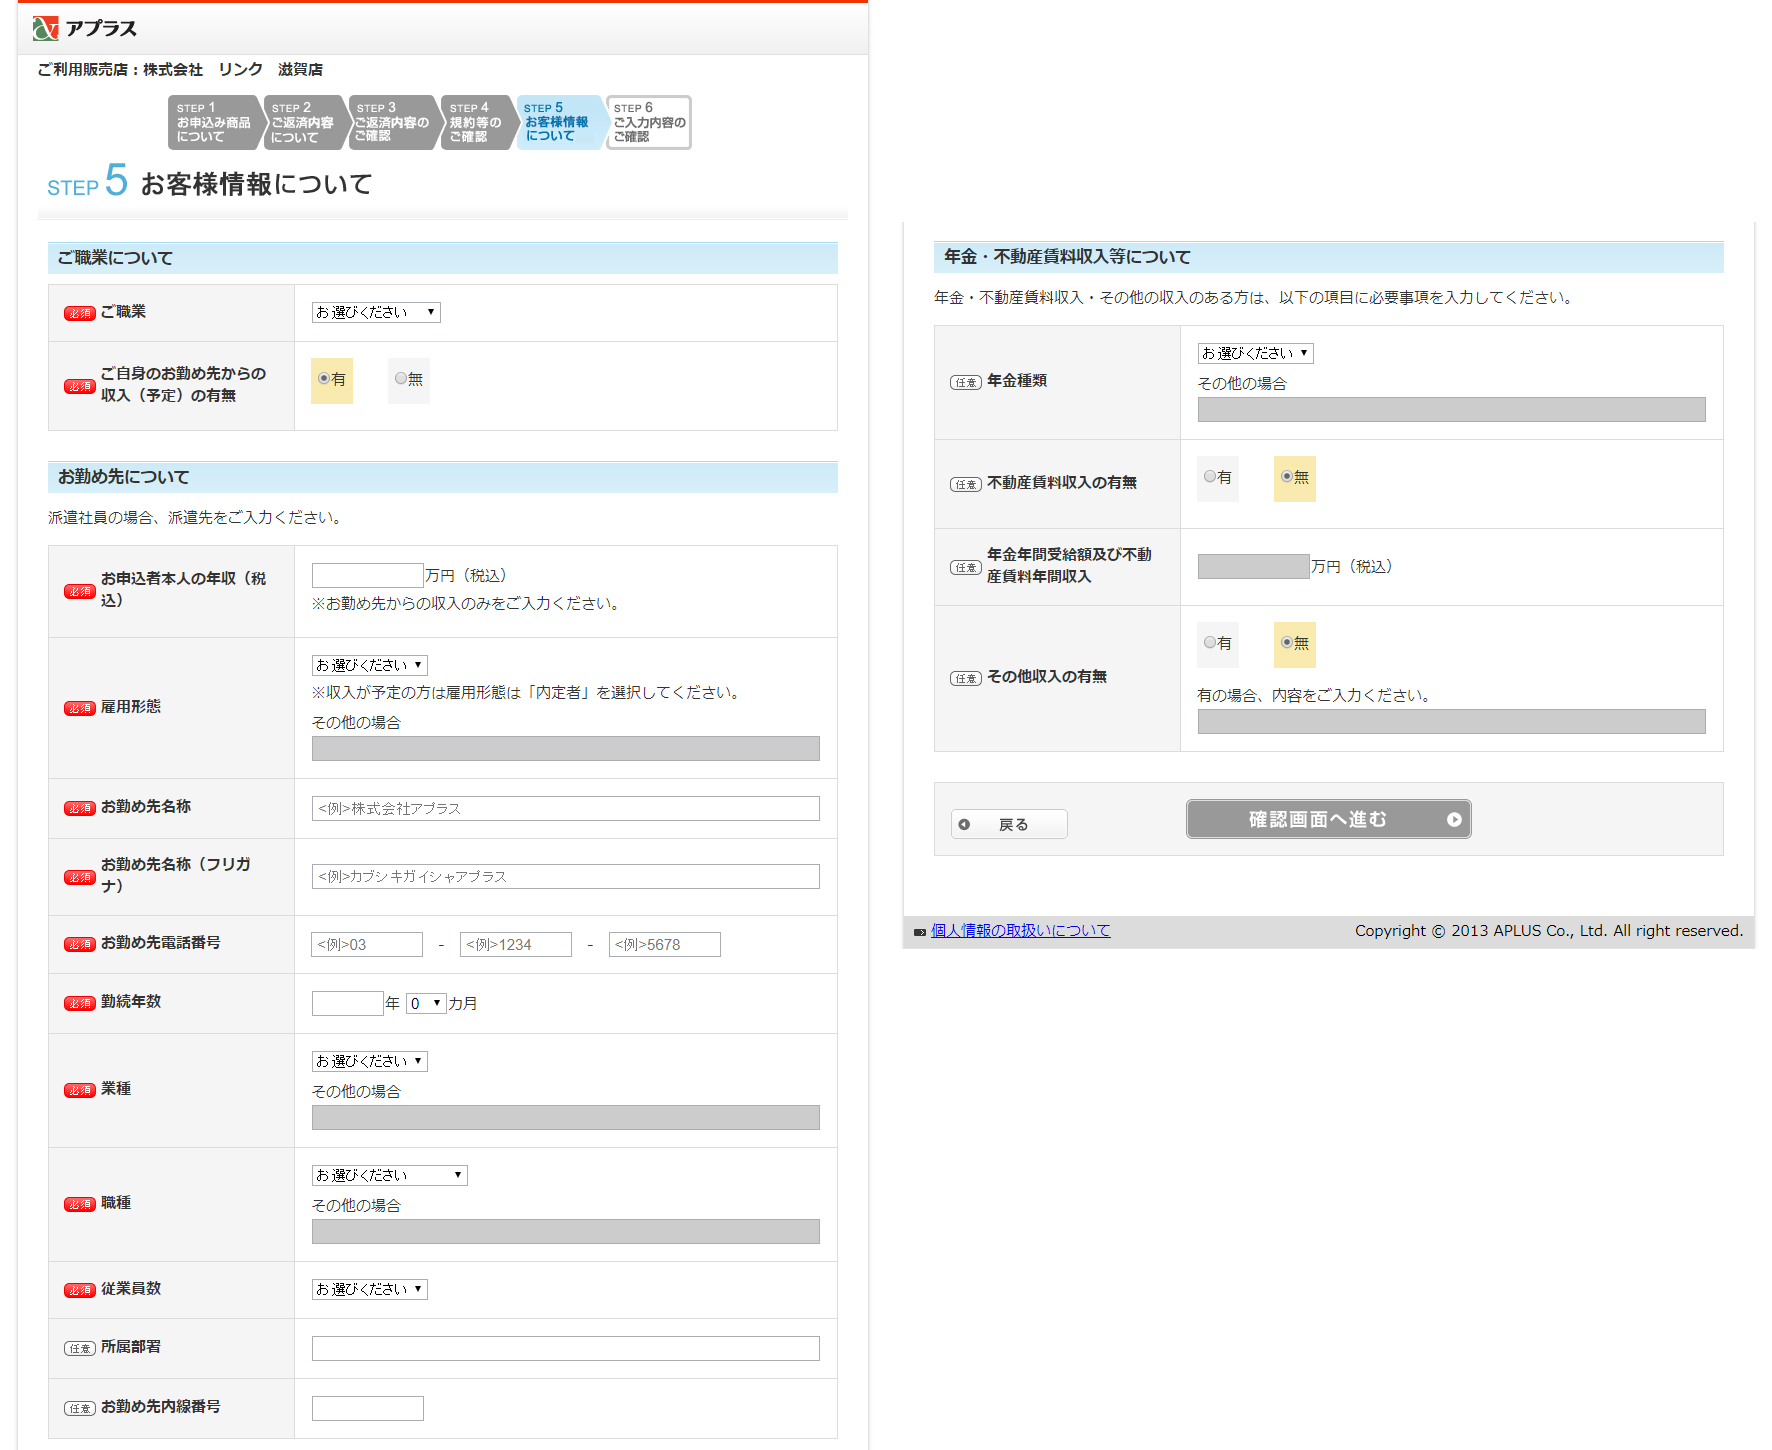The width and height of the screenshot is (1772, 1450).
Task: Click the 任意 badge beside 所属部署
Action: [x=79, y=1348]
